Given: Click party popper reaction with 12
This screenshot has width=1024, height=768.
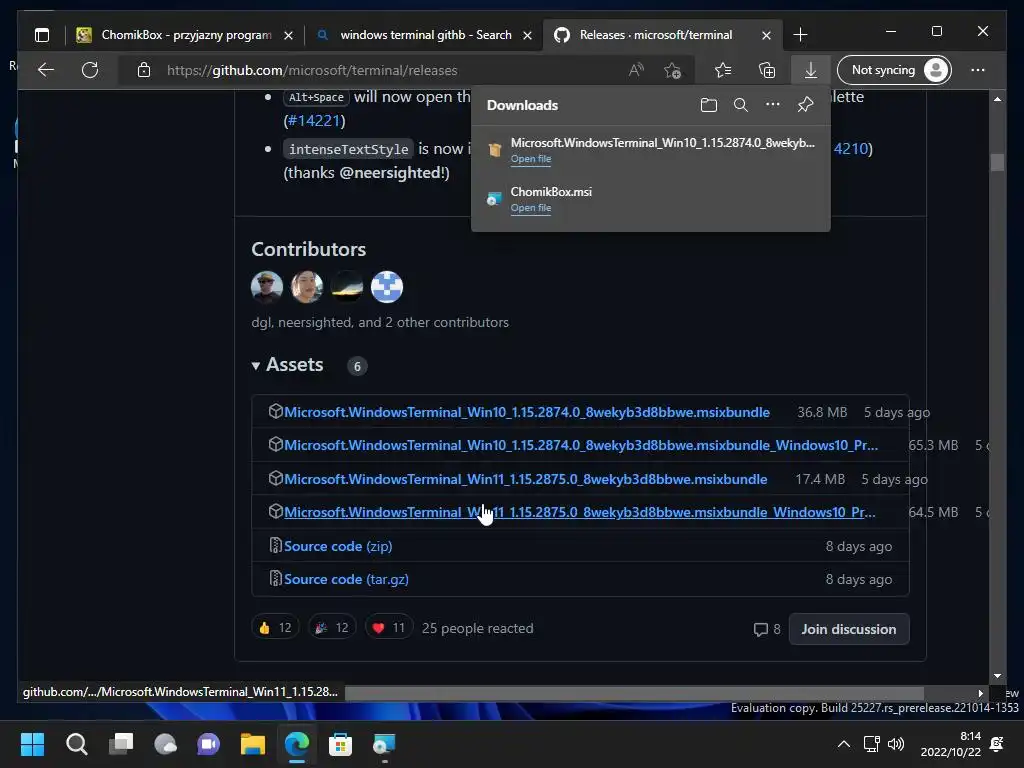Looking at the screenshot, I should [x=332, y=628].
